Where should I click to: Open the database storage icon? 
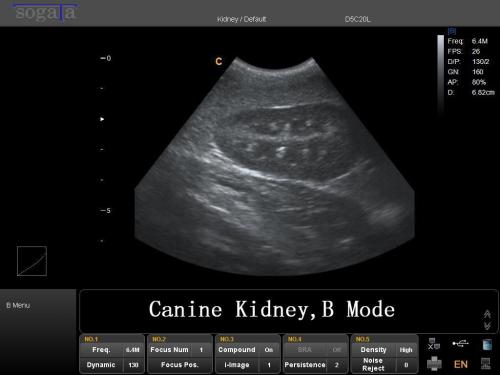[487, 344]
